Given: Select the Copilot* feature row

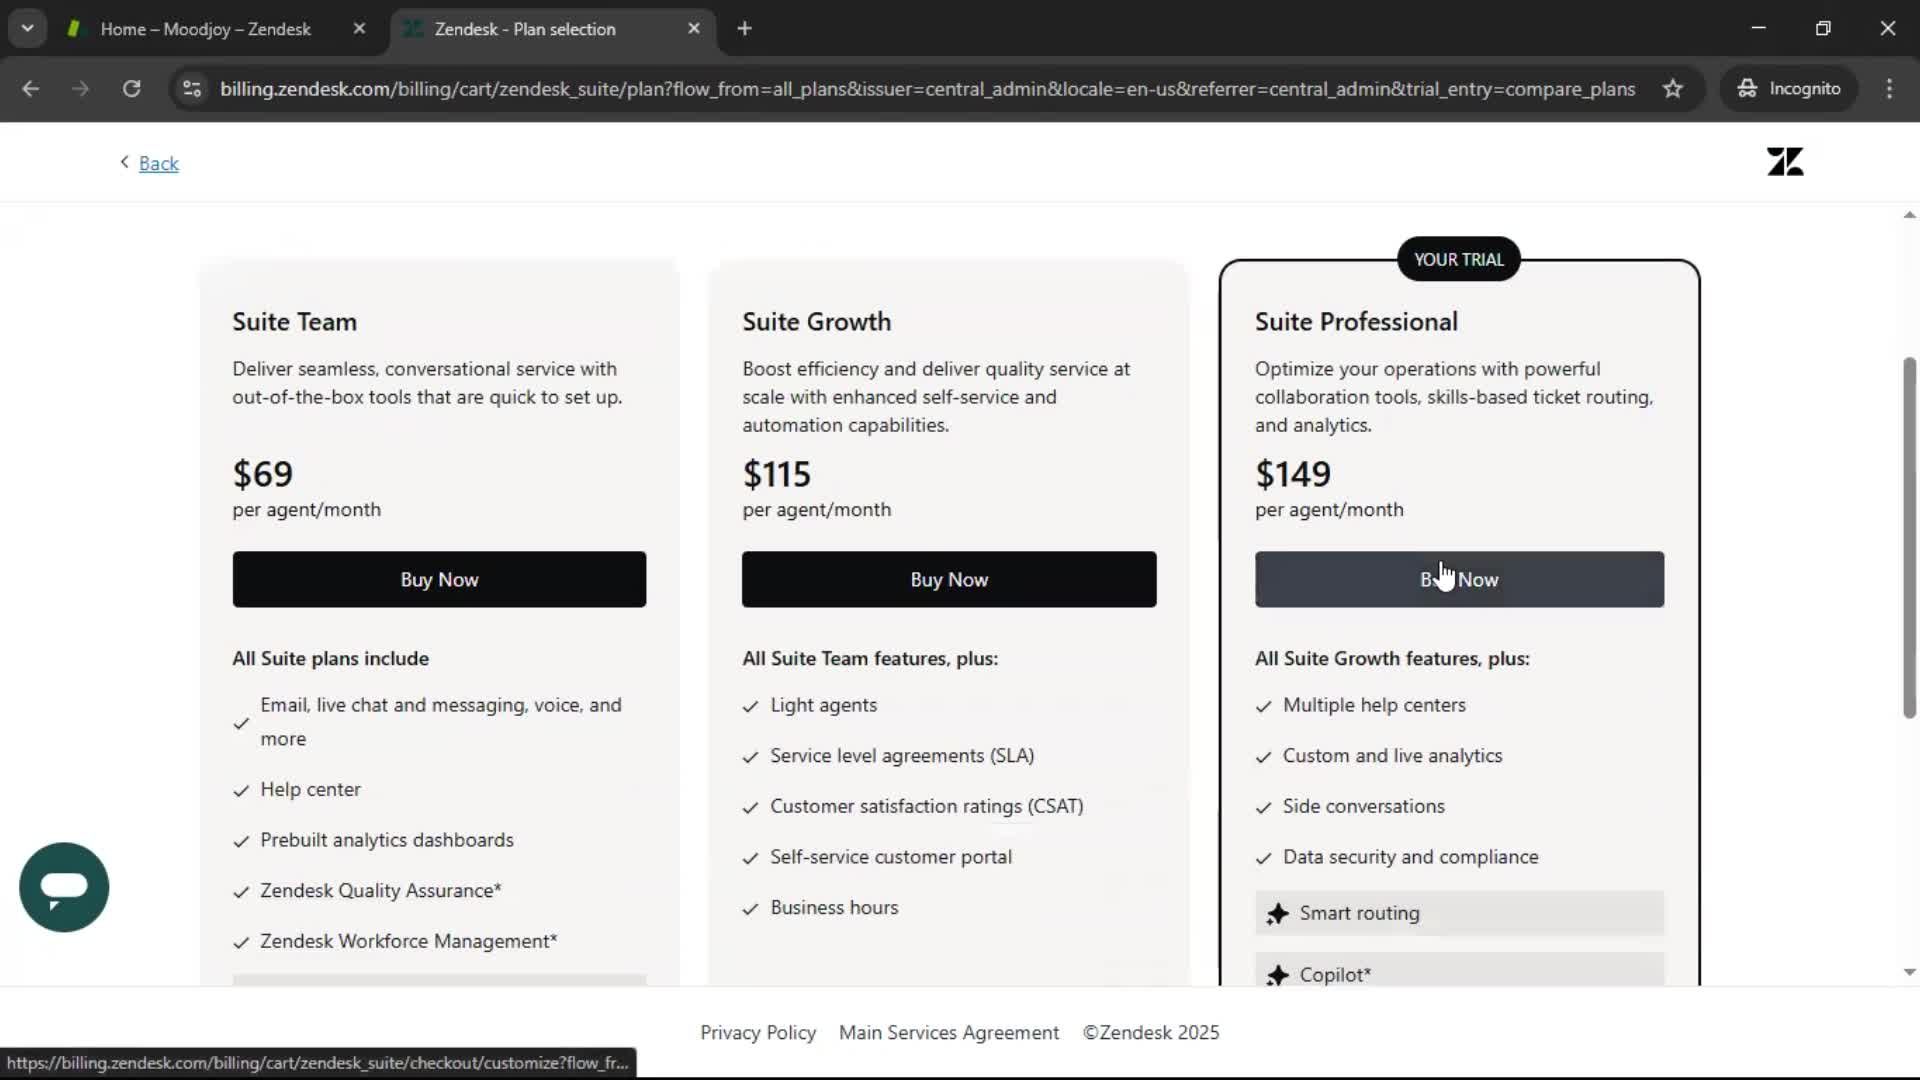Looking at the screenshot, I should (x=1459, y=969).
